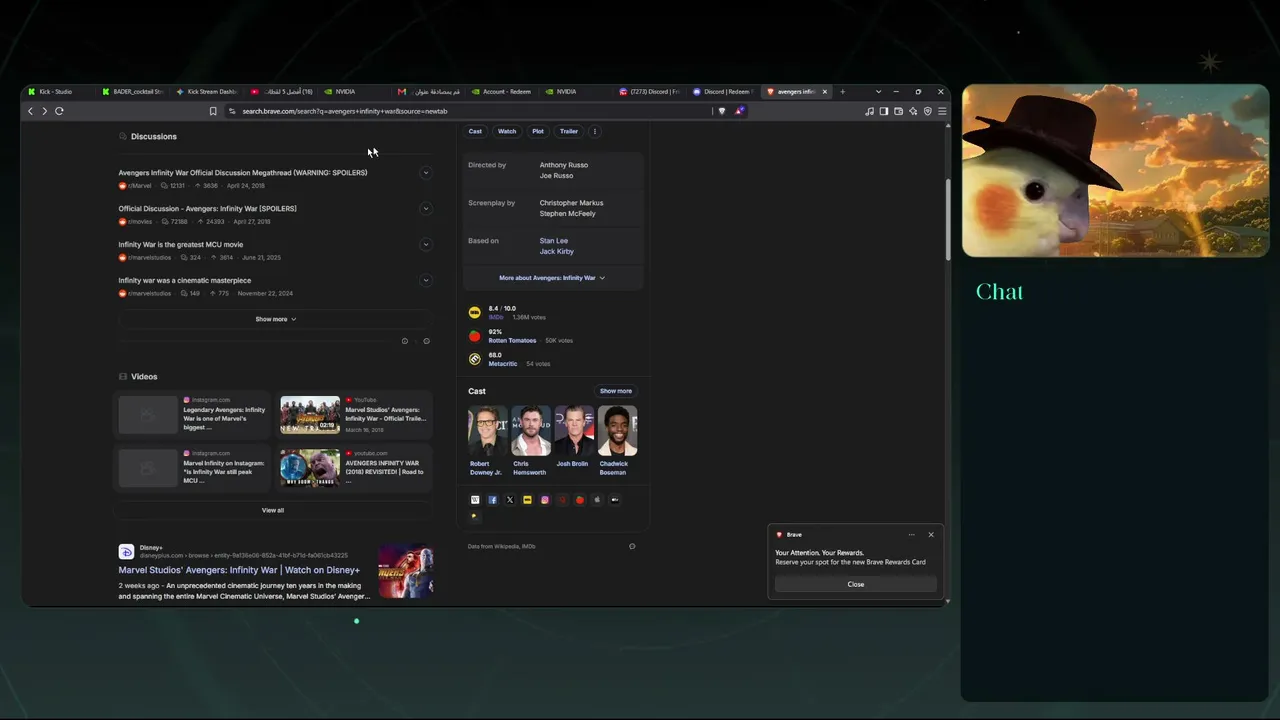Screen dimensions: 1280x720
Task: Open the Rotten Tomatoes tomato icon in links row
Action: (x=579, y=500)
